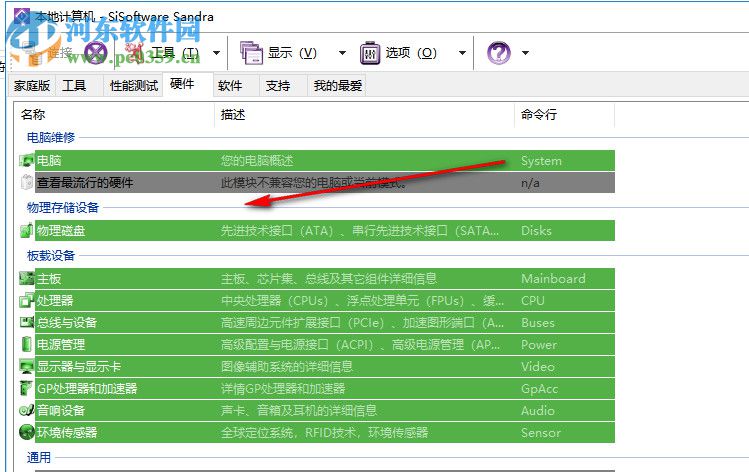Click the disk icon beside 物理磁盘
This screenshot has width=749, height=472.
(27, 230)
